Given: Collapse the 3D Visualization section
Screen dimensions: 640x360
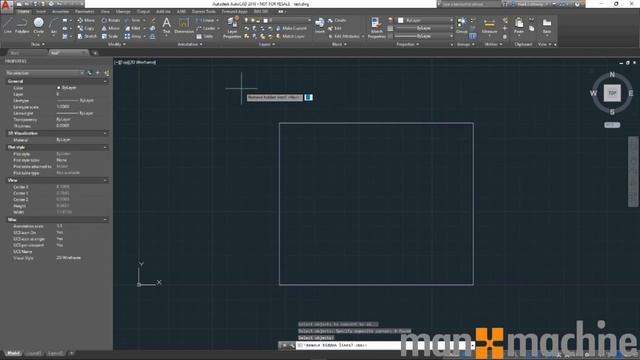Looking at the screenshot, I should point(105,133).
